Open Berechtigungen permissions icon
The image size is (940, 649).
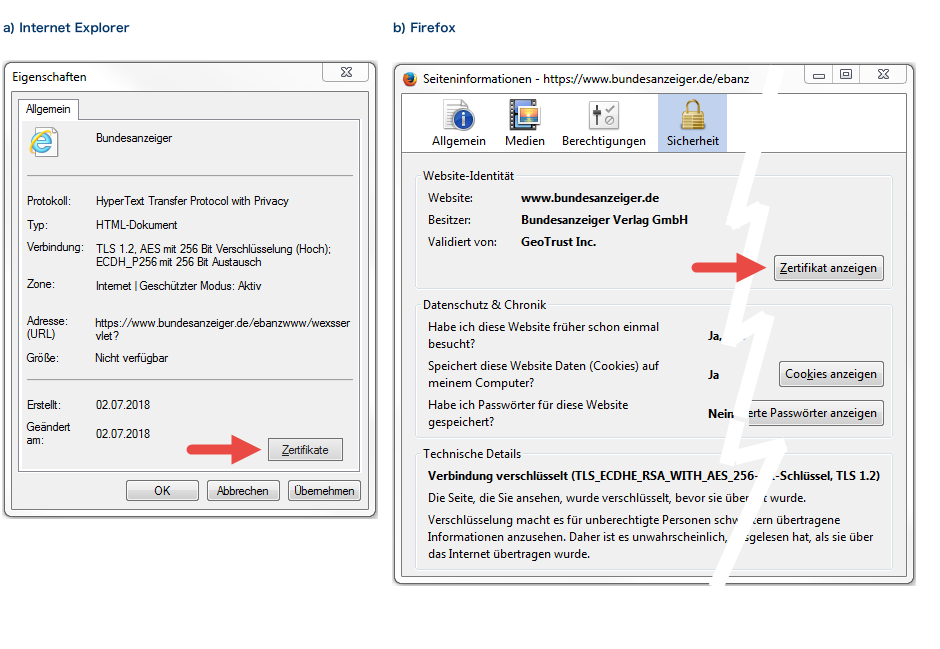(604, 115)
